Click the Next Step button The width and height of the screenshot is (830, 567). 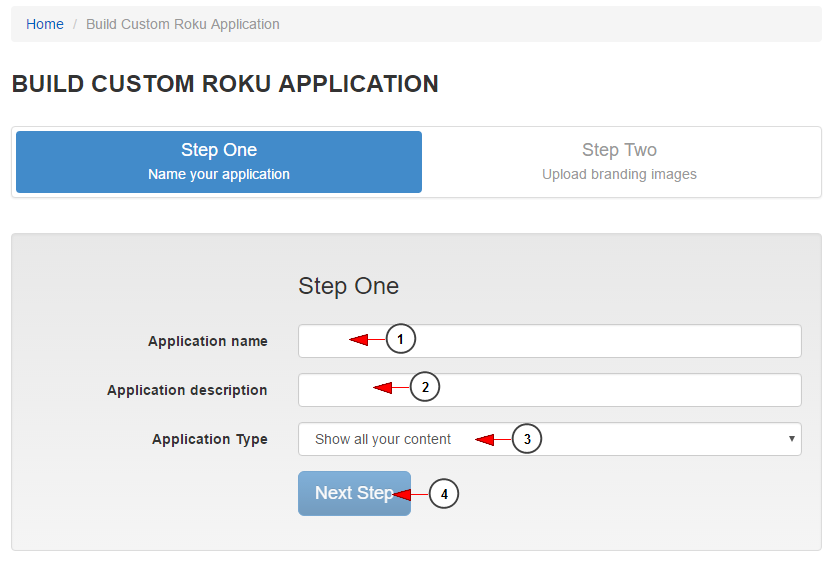point(354,493)
